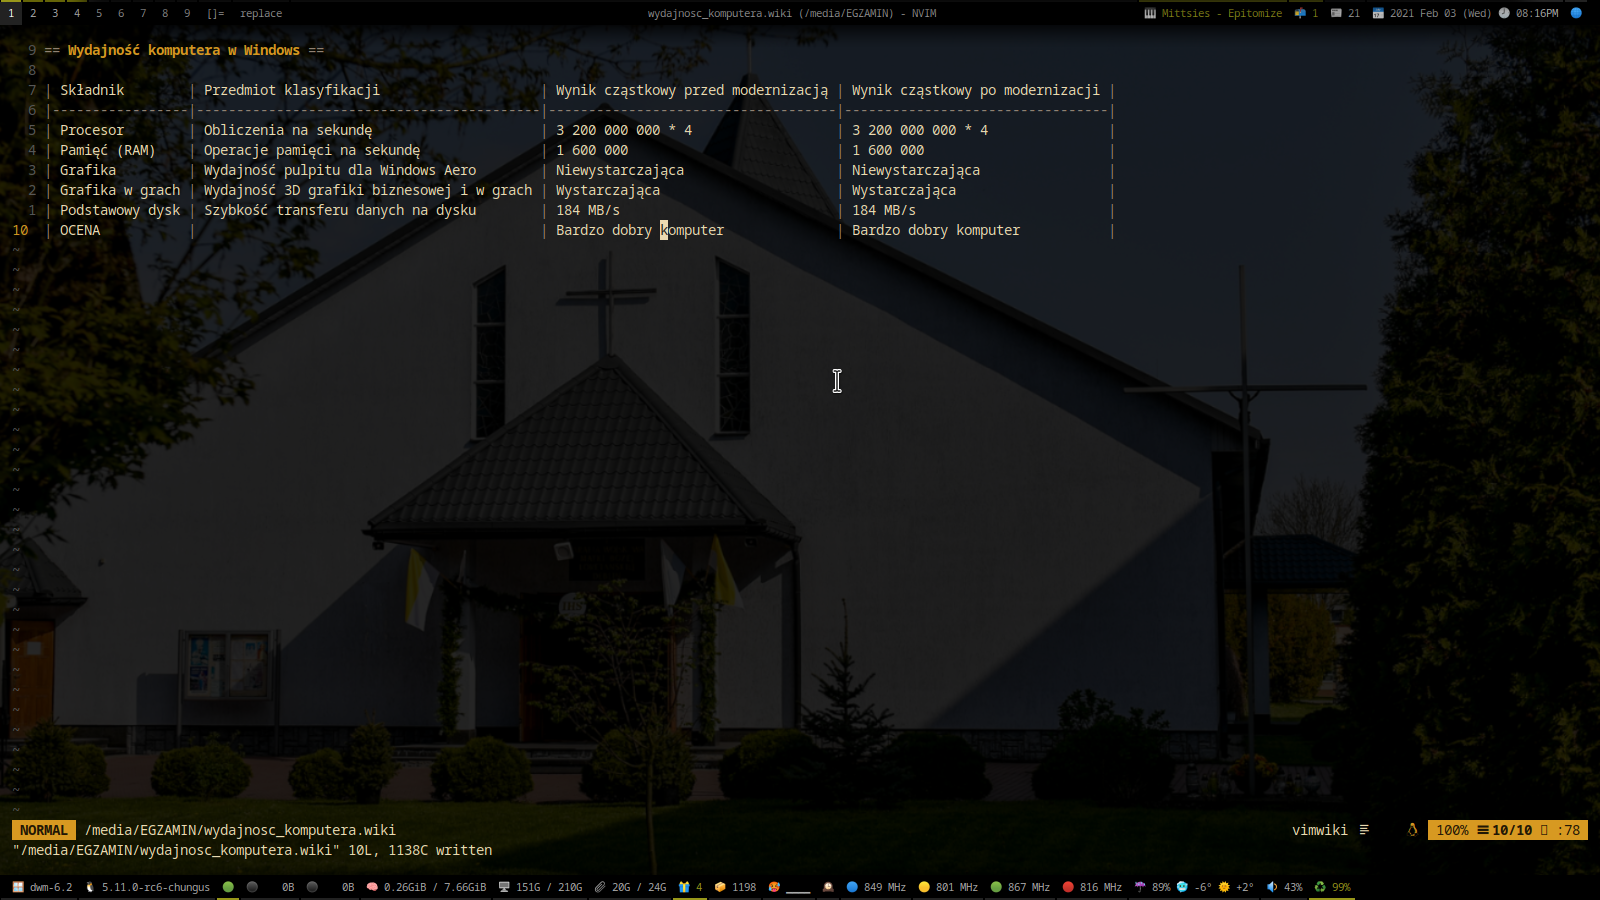Click the heading Wydajność komputera w Windows
The width and height of the screenshot is (1600, 900).
184,50
